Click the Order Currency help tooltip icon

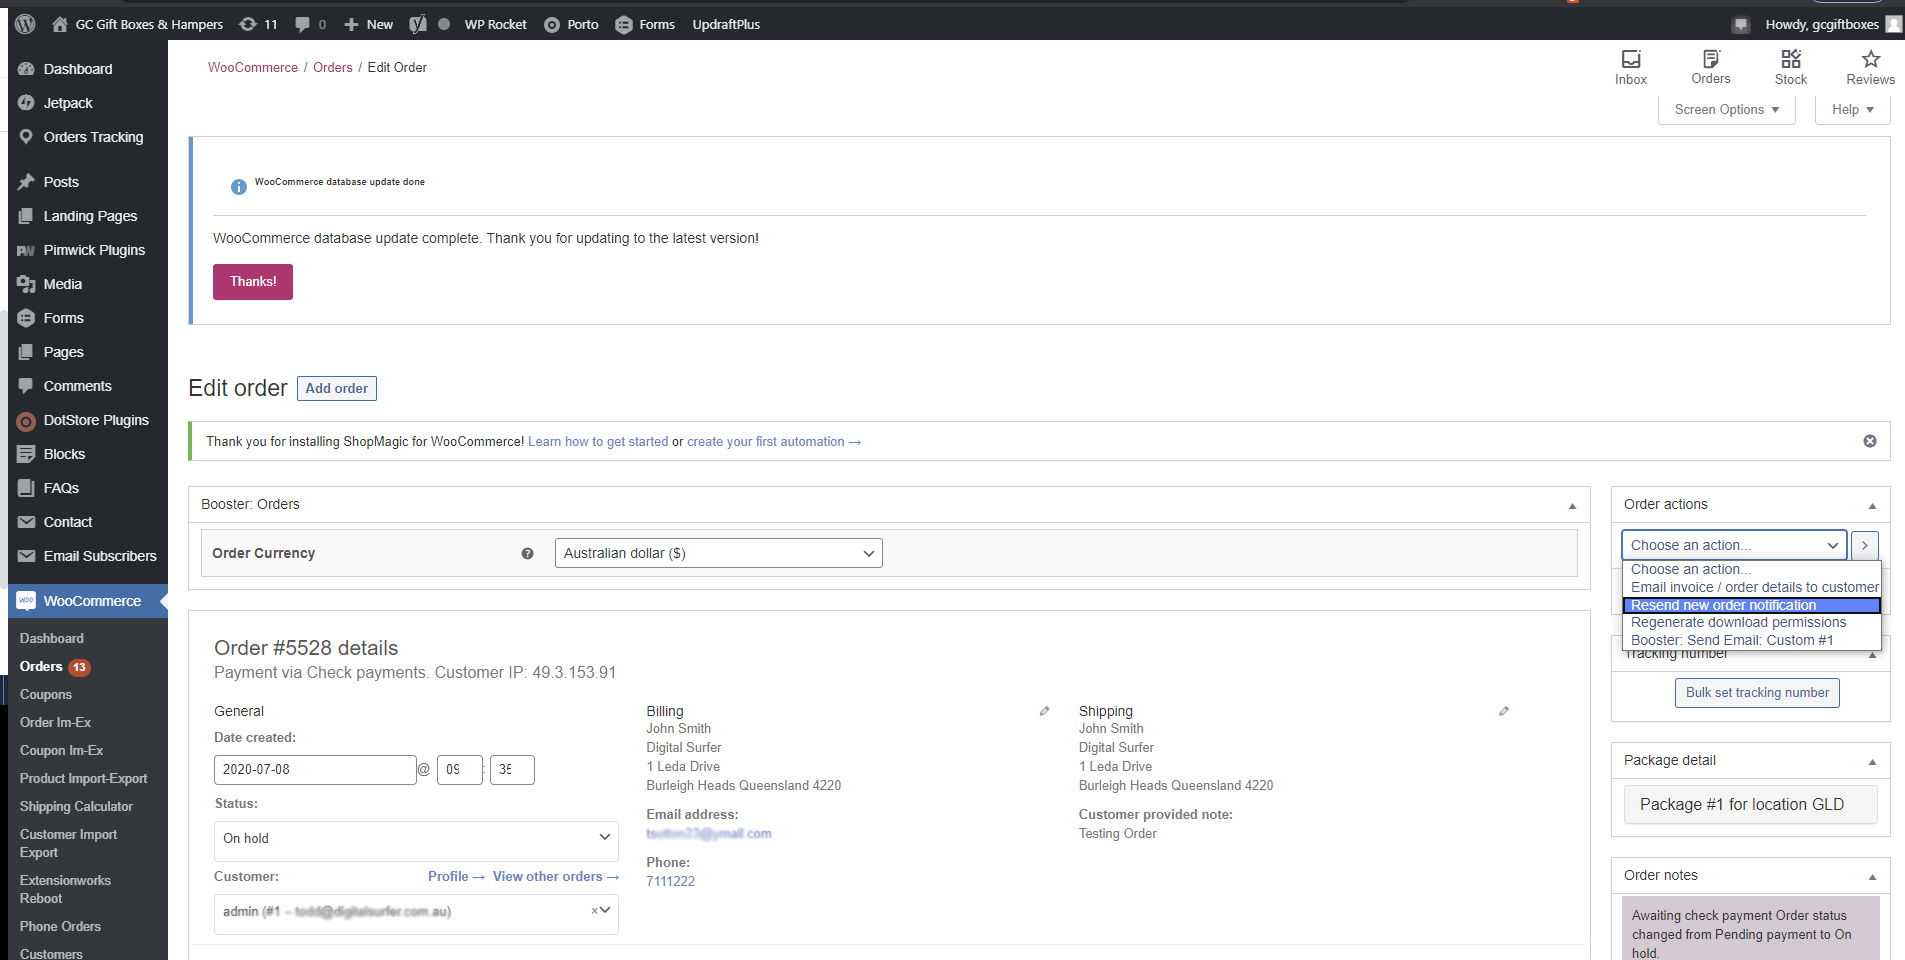pyautogui.click(x=527, y=554)
